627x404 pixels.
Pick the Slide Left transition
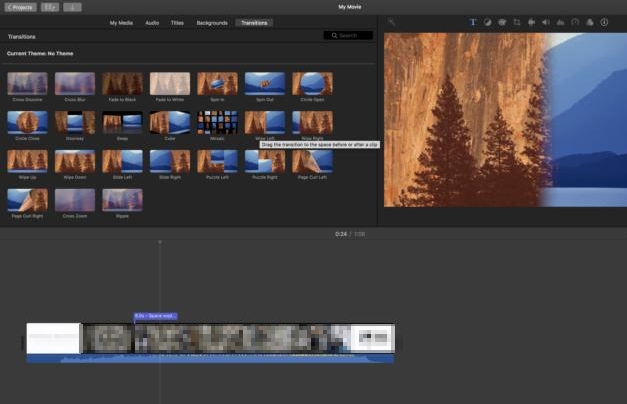(x=122, y=161)
